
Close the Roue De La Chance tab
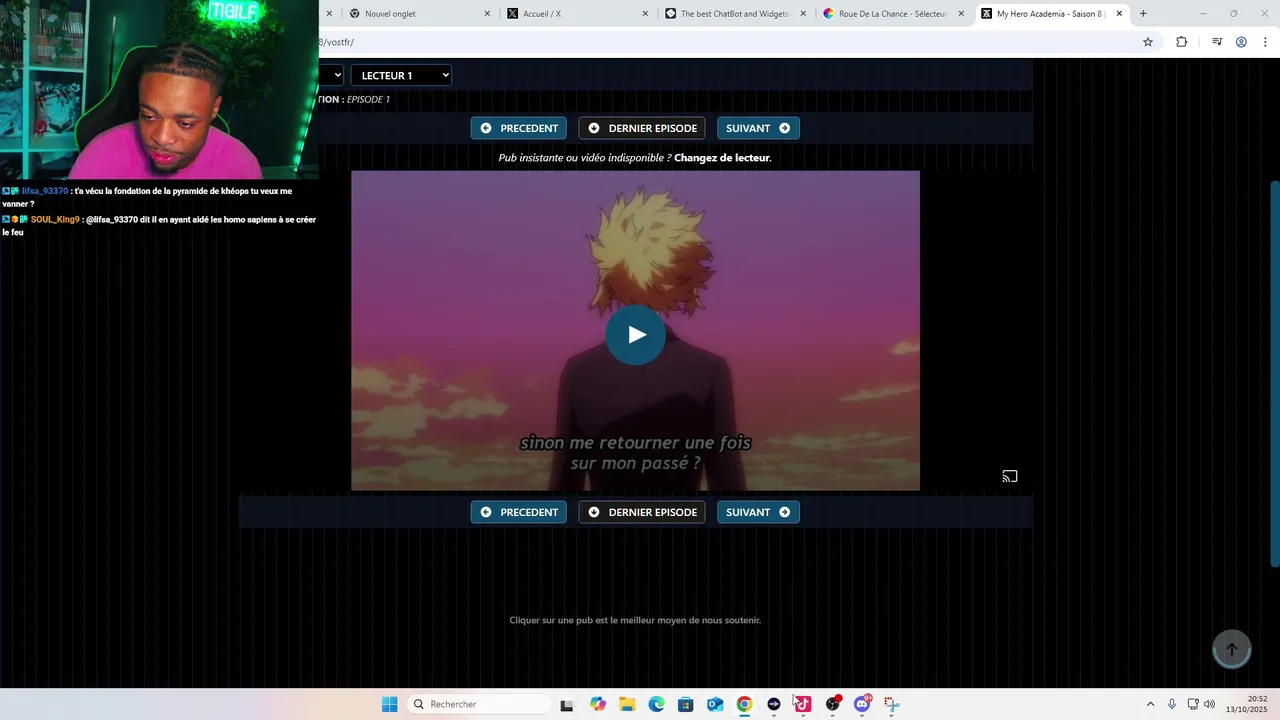961,14
